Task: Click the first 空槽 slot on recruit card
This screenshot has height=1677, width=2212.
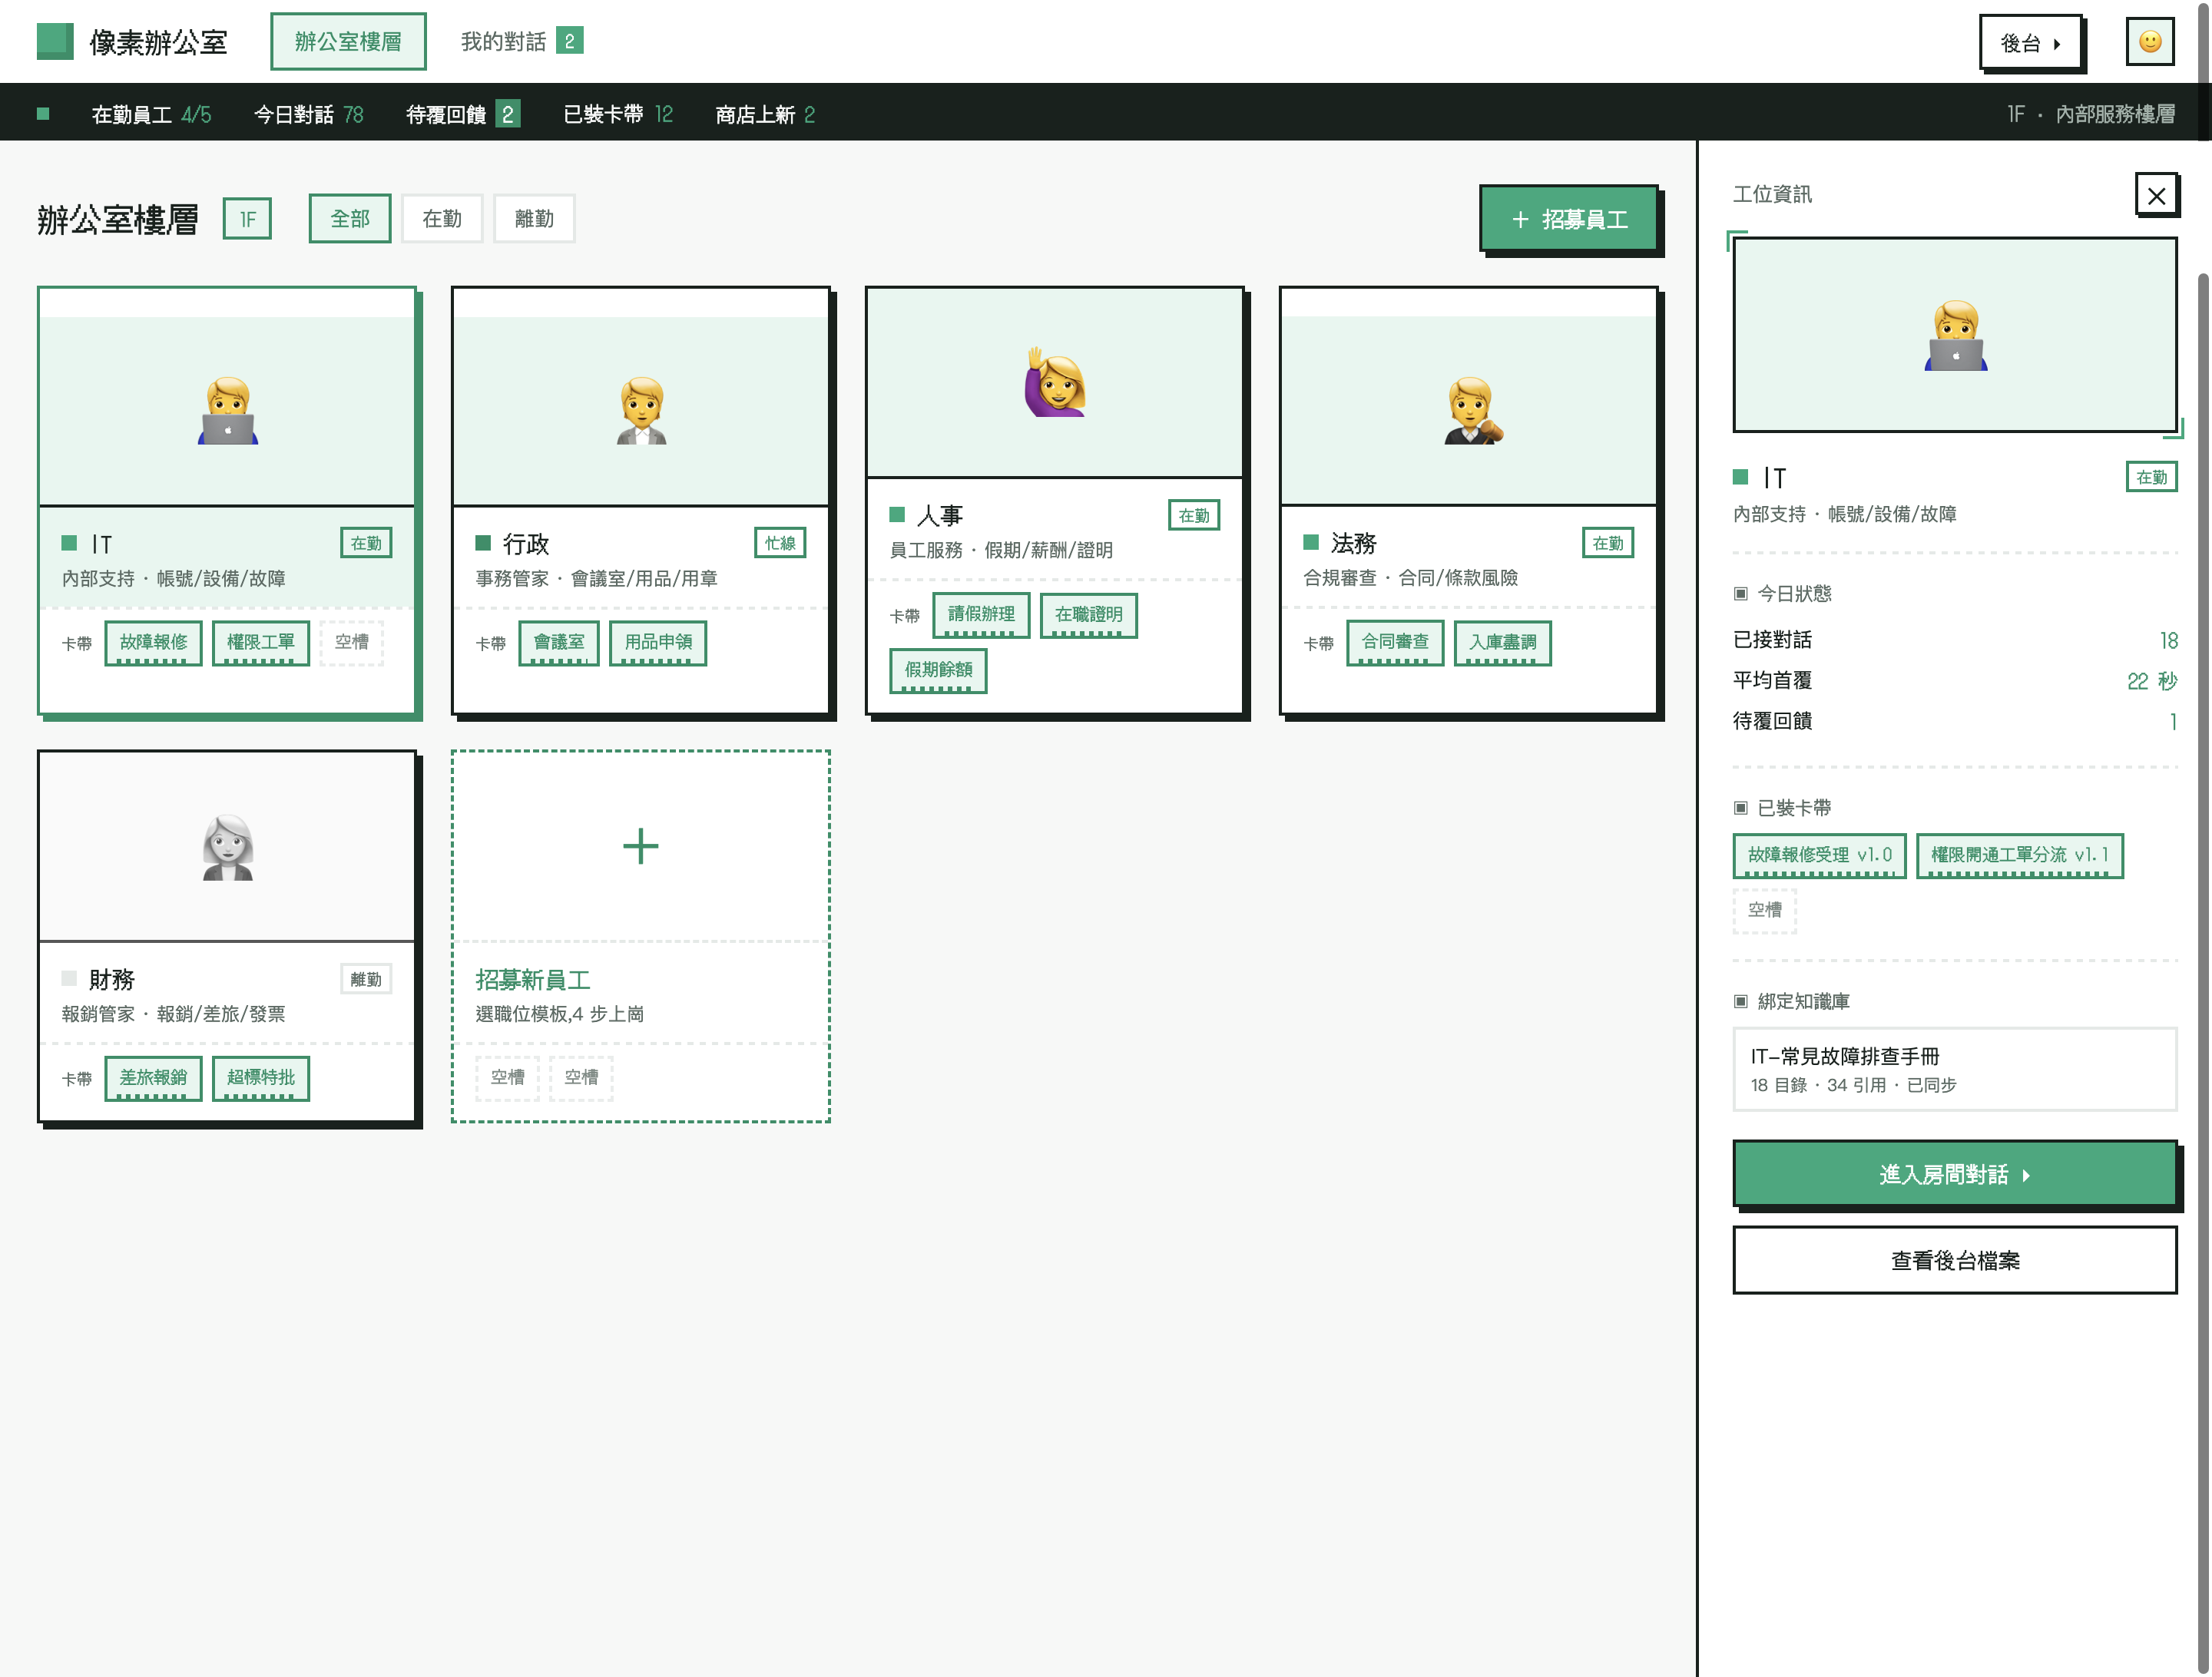Action: tap(507, 1078)
